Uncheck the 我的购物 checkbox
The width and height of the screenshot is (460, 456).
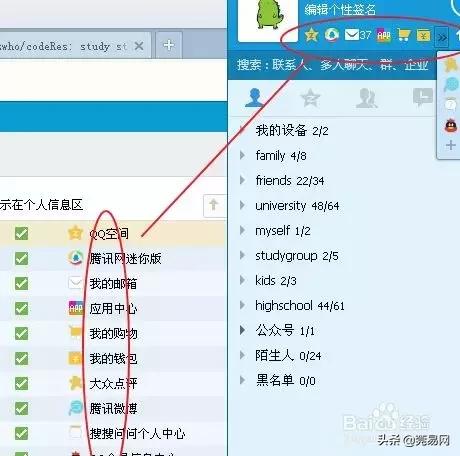point(21,333)
